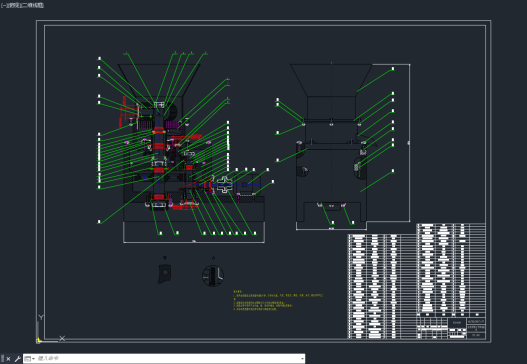
Task: Click into the command input field
Action: click(x=168, y=359)
